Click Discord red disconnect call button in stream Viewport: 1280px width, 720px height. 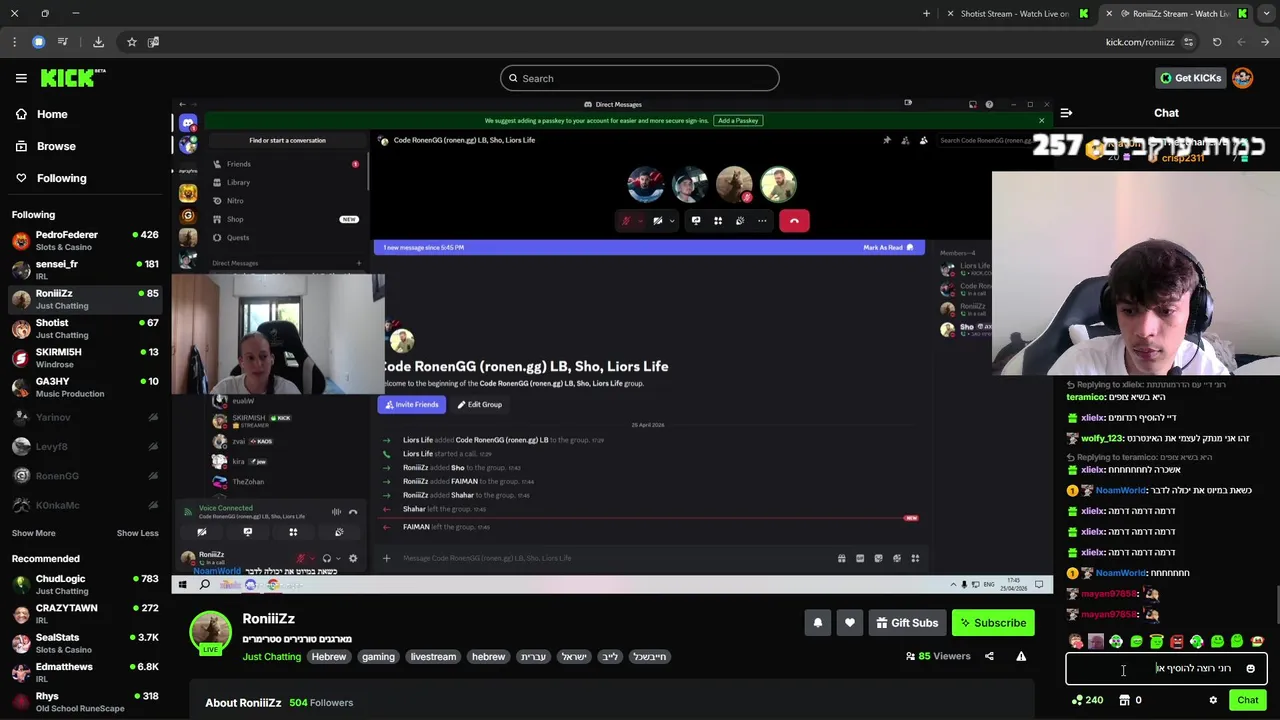pos(794,221)
